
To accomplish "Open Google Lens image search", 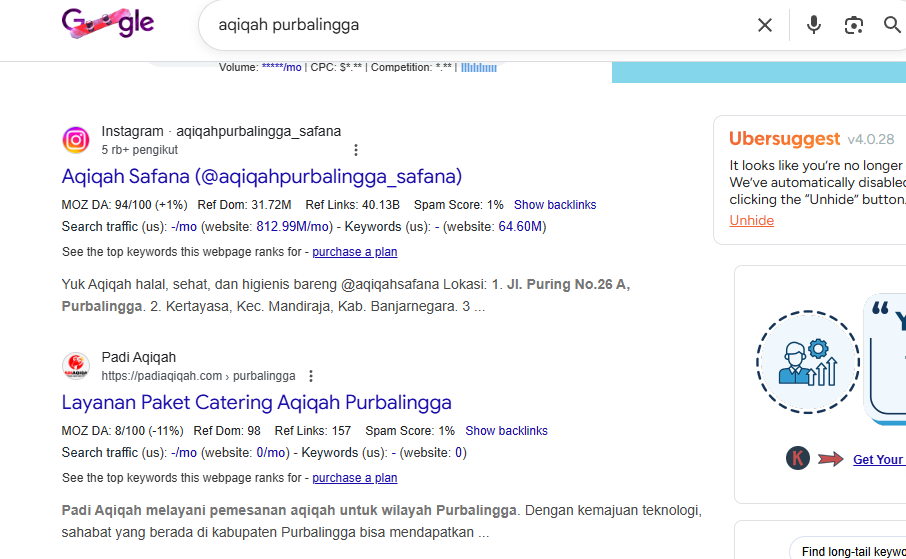I will click(853, 25).
